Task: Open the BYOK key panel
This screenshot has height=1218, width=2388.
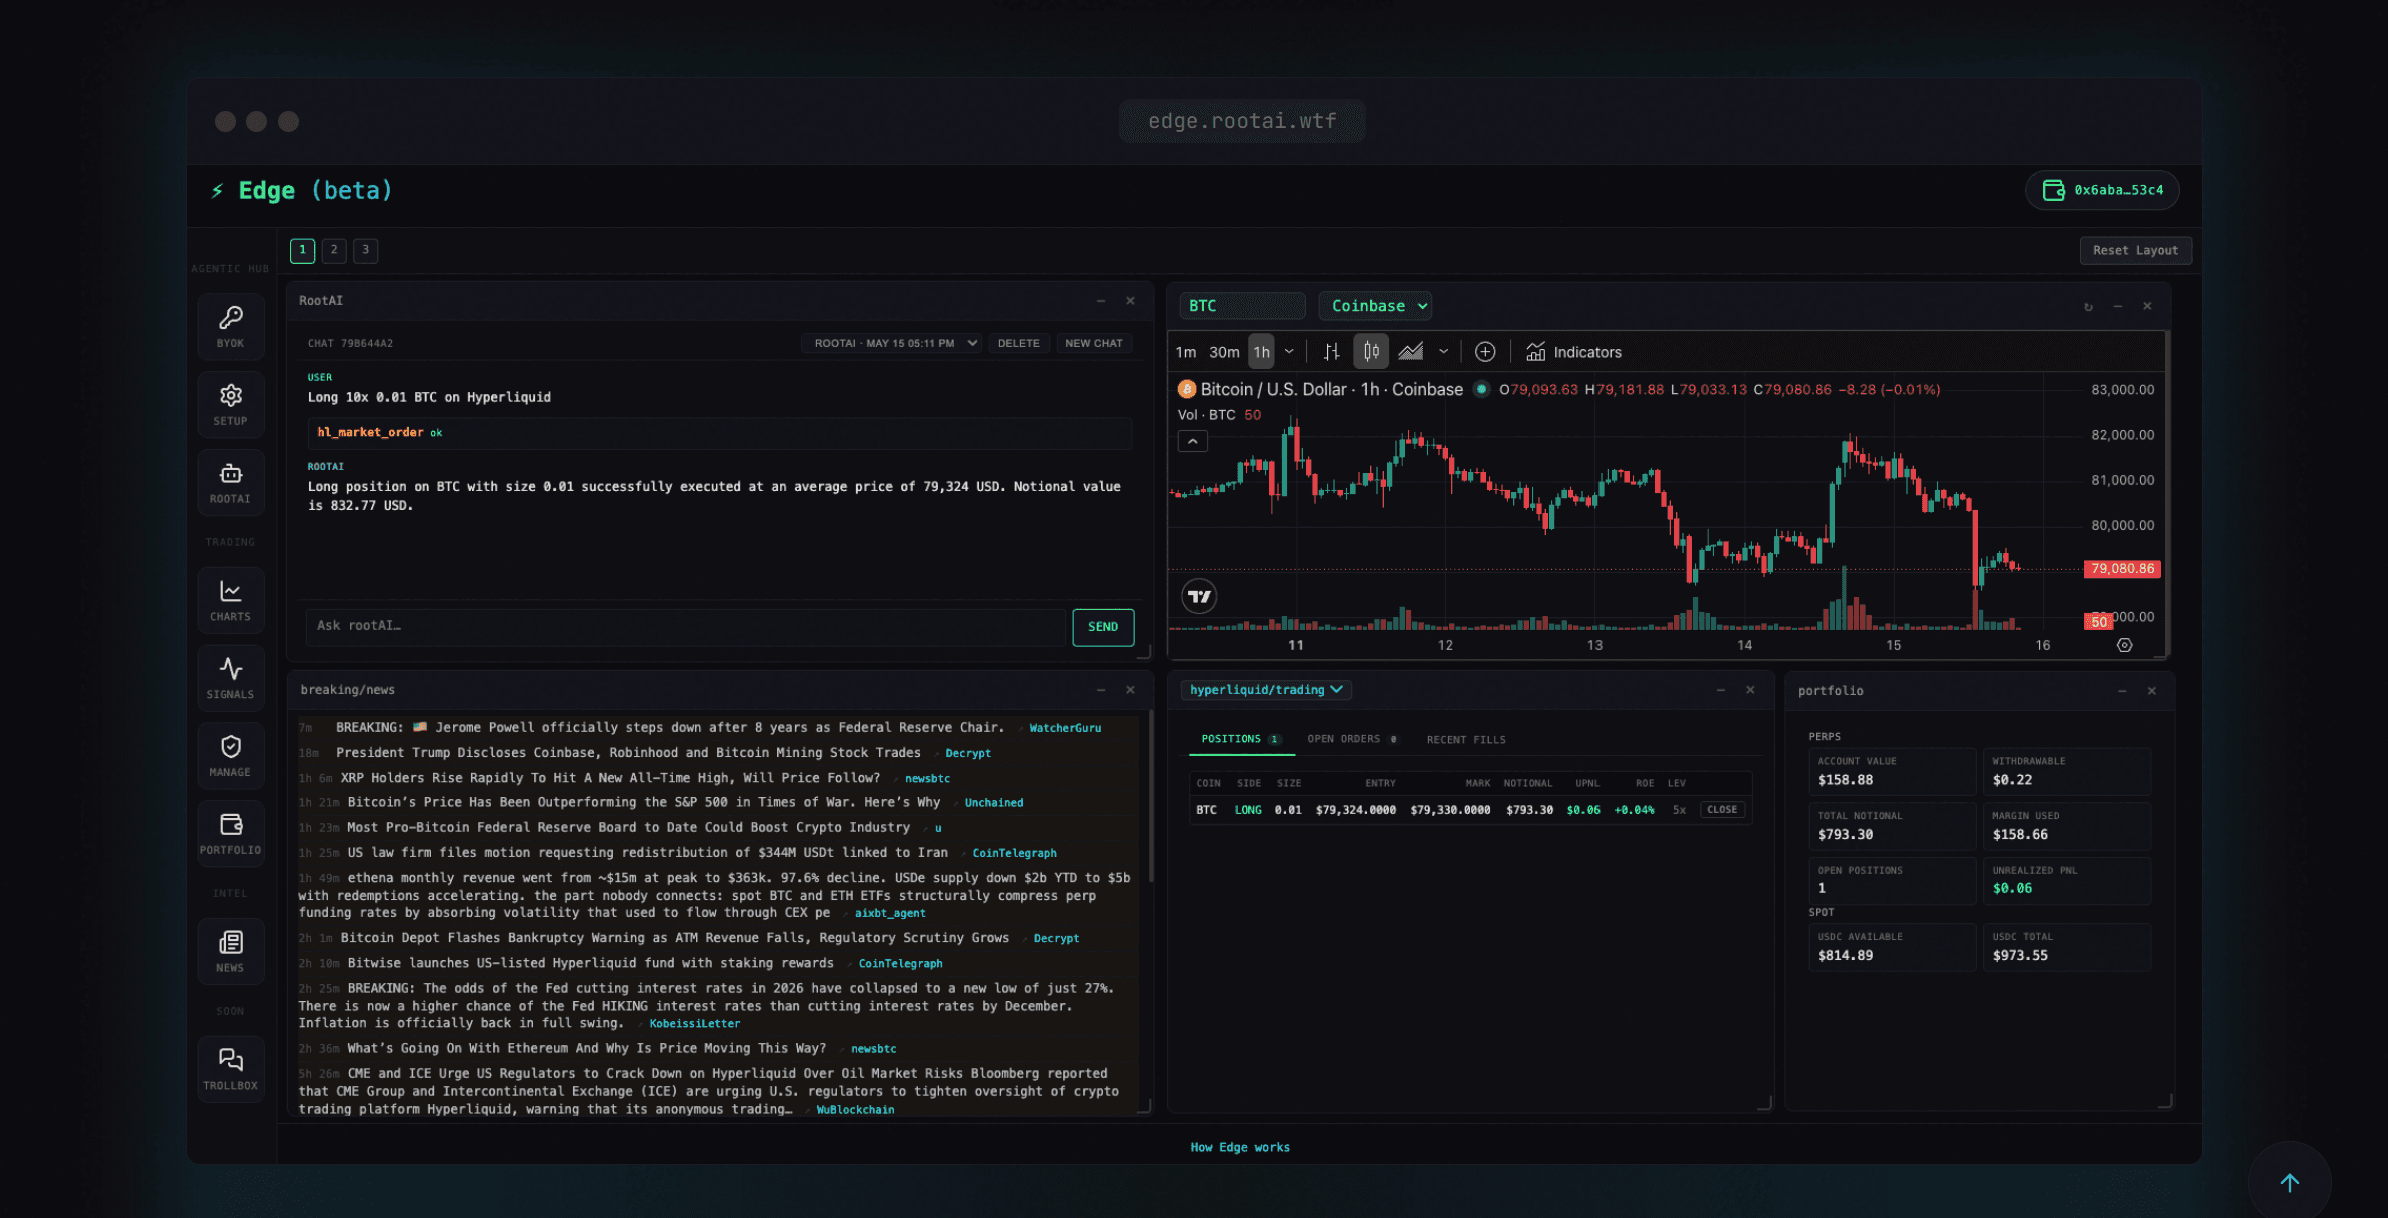Action: (230, 326)
